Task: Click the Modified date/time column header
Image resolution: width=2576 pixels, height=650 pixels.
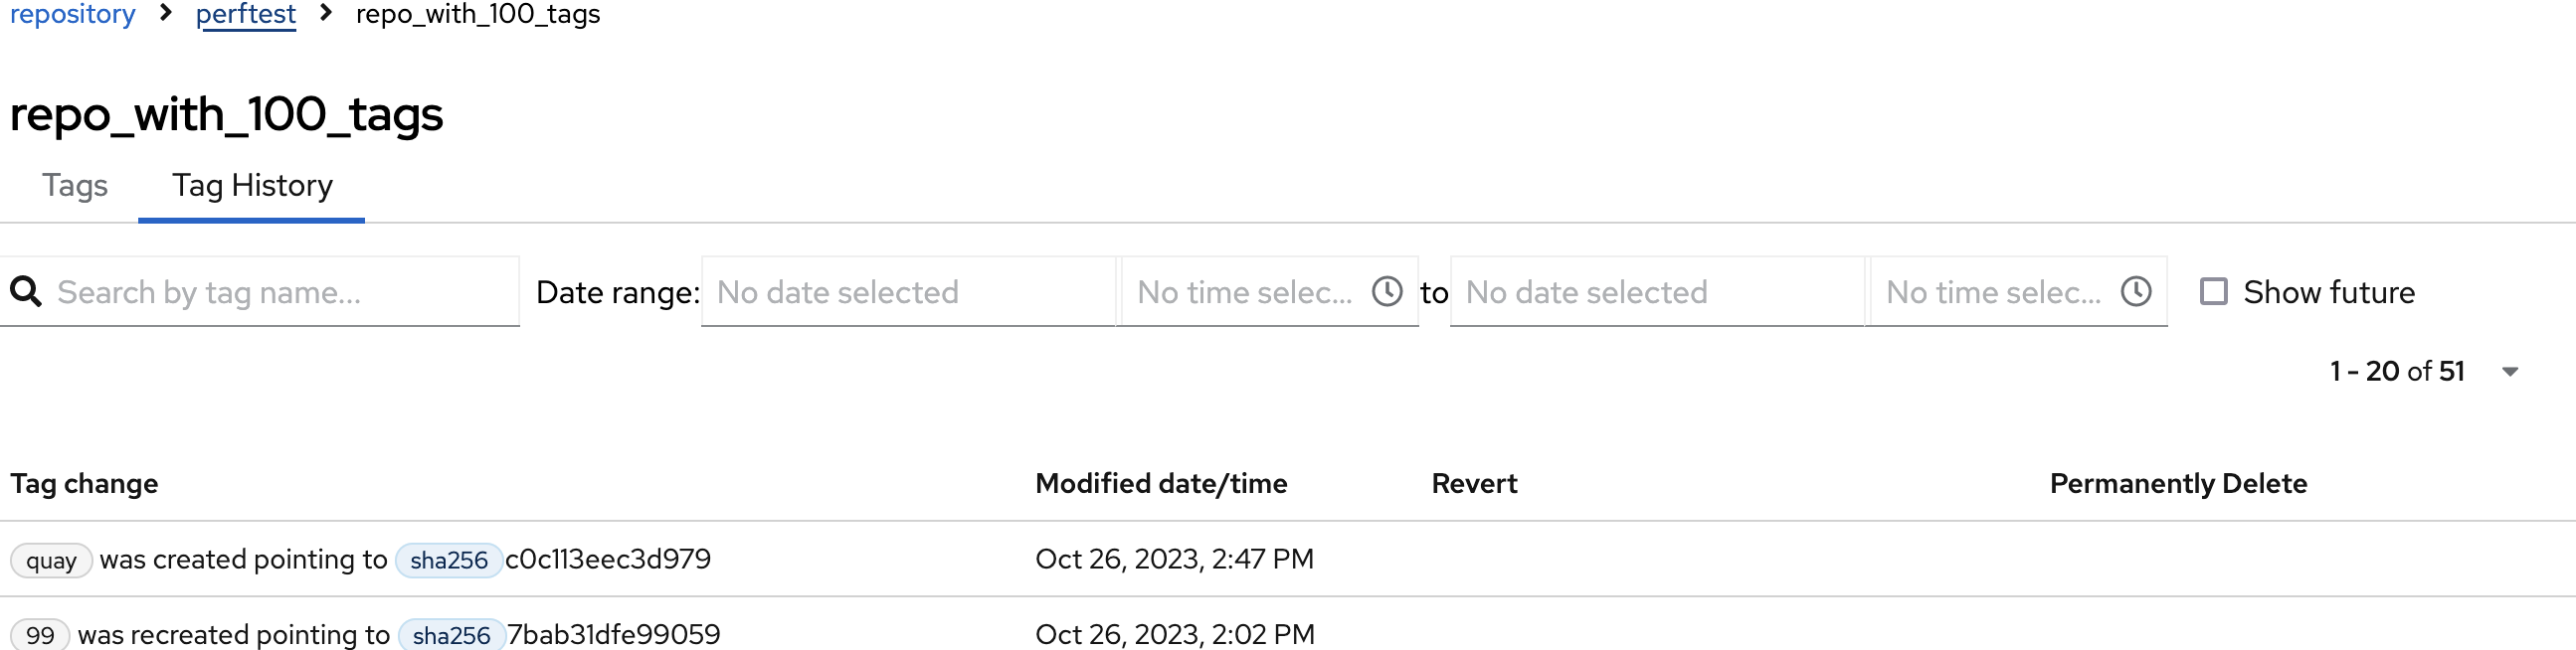Action: coord(1161,484)
